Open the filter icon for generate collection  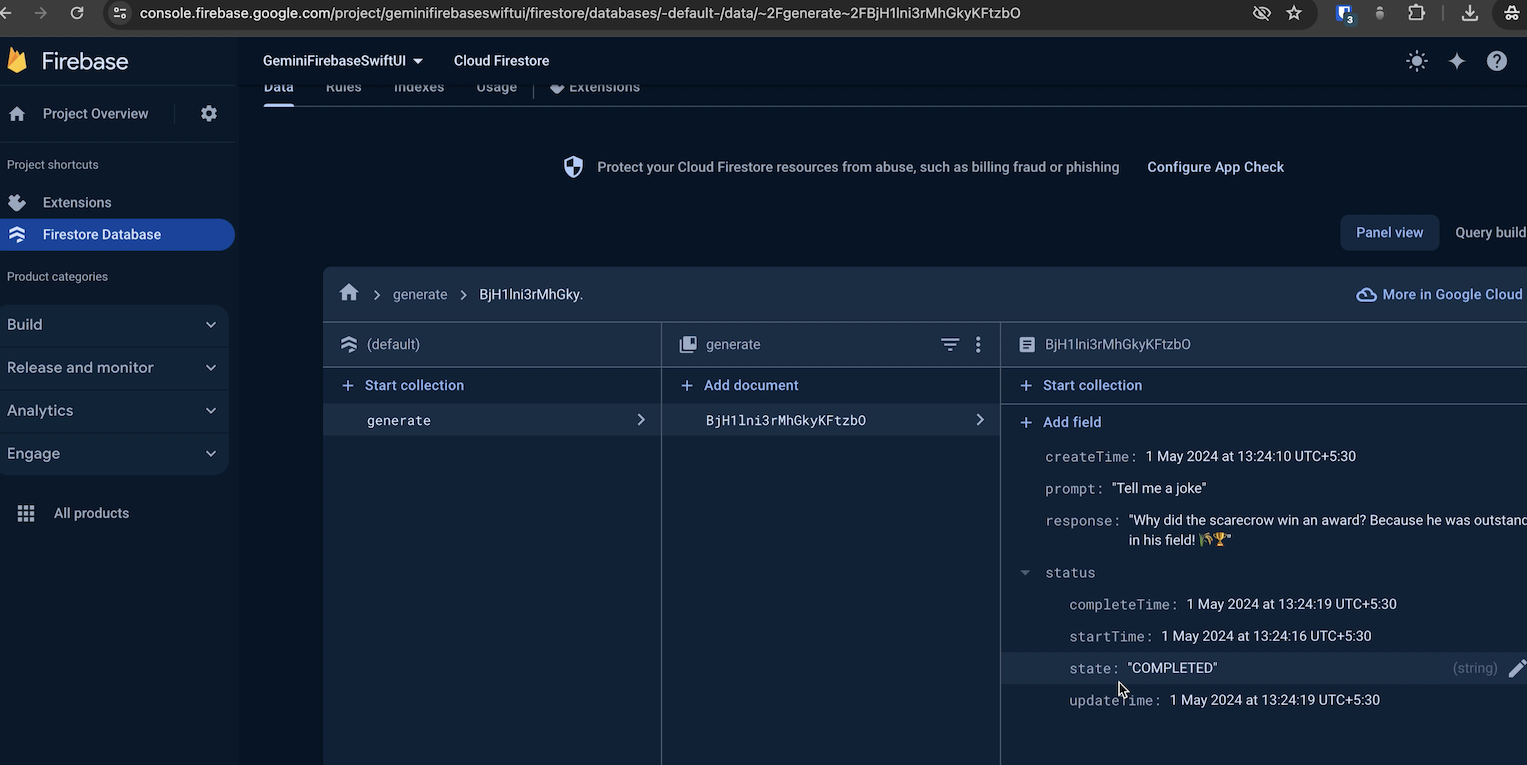pyautogui.click(x=949, y=345)
